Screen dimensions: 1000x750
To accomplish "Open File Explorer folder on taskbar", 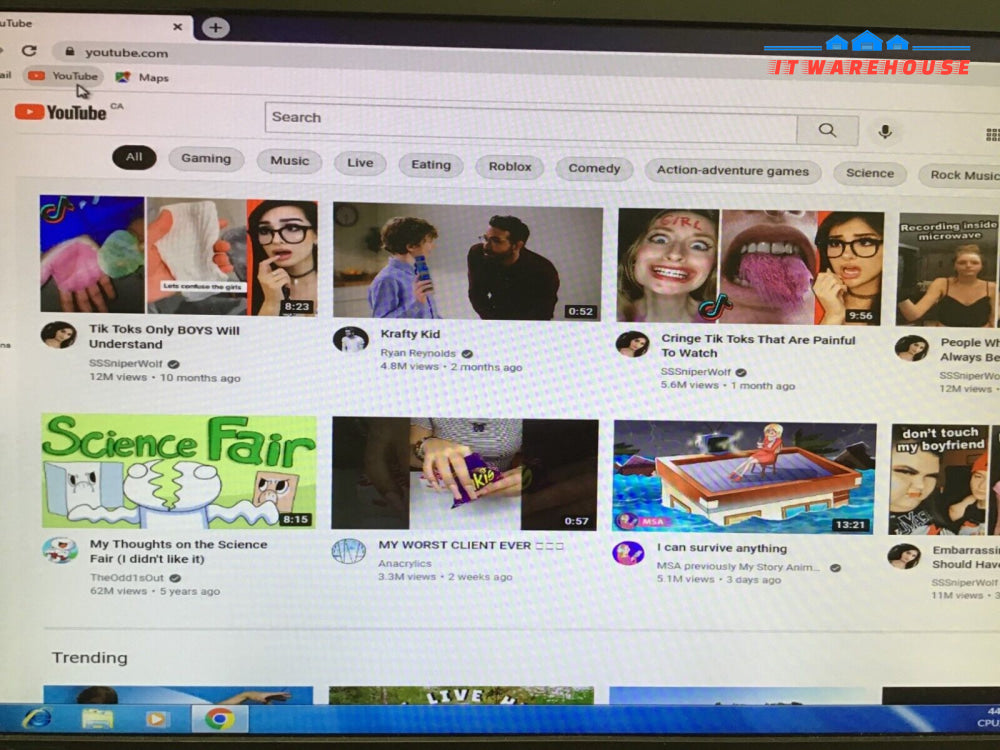I will pyautogui.click(x=98, y=719).
